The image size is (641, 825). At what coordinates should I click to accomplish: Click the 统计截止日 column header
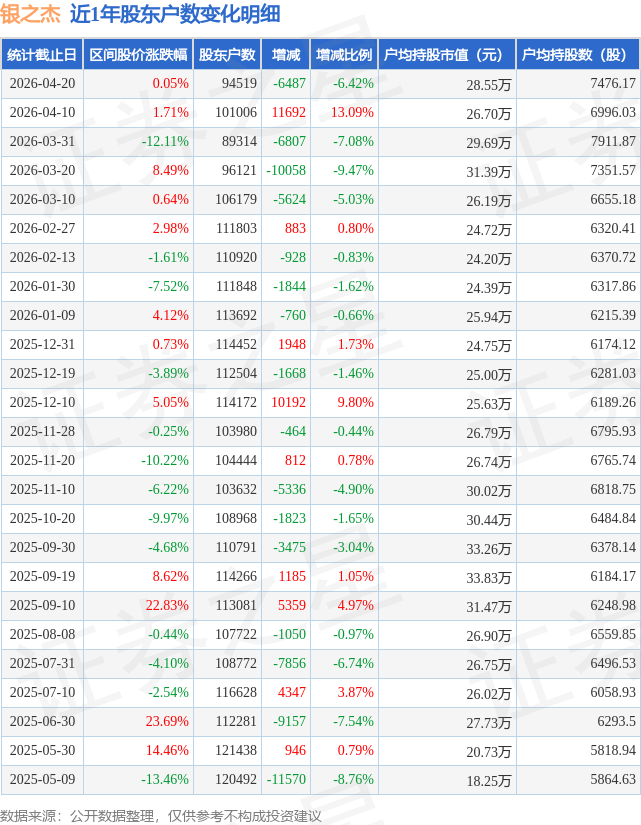click(x=42, y=54)
